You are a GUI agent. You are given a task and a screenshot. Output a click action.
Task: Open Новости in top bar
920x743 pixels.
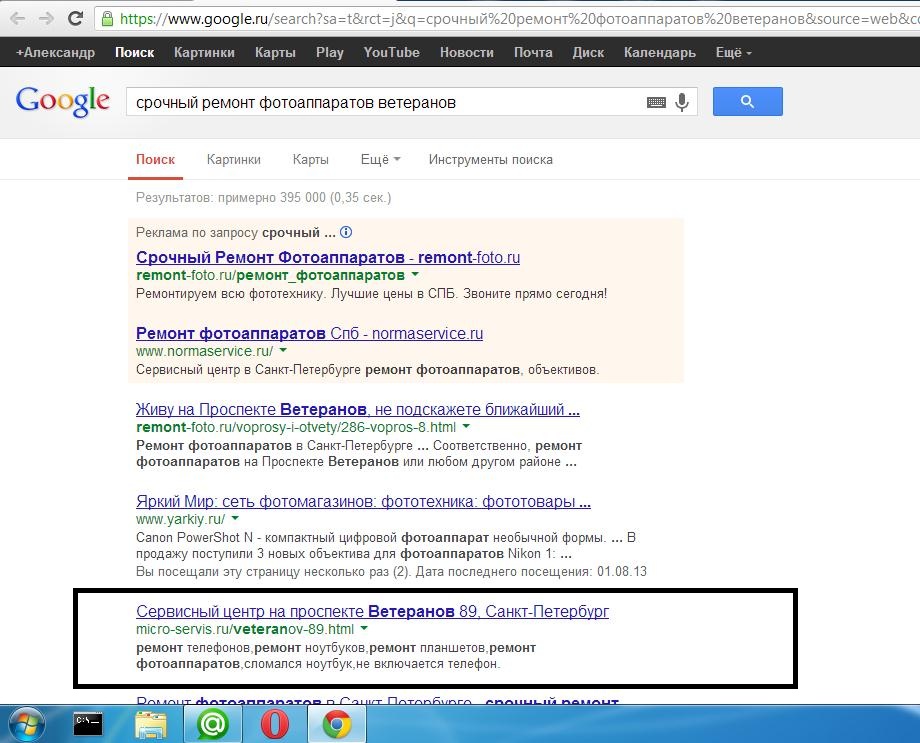tap(467, 52)
